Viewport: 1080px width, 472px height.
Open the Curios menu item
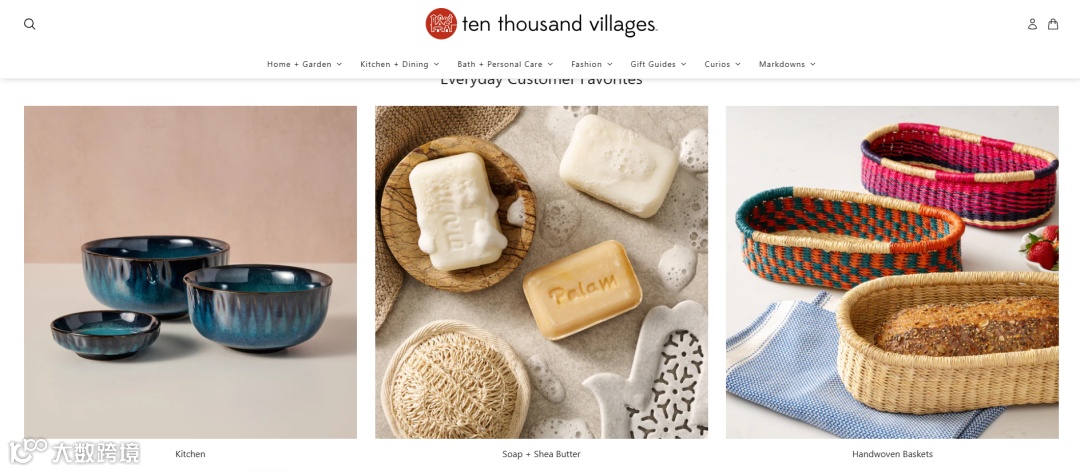(722, 64)
